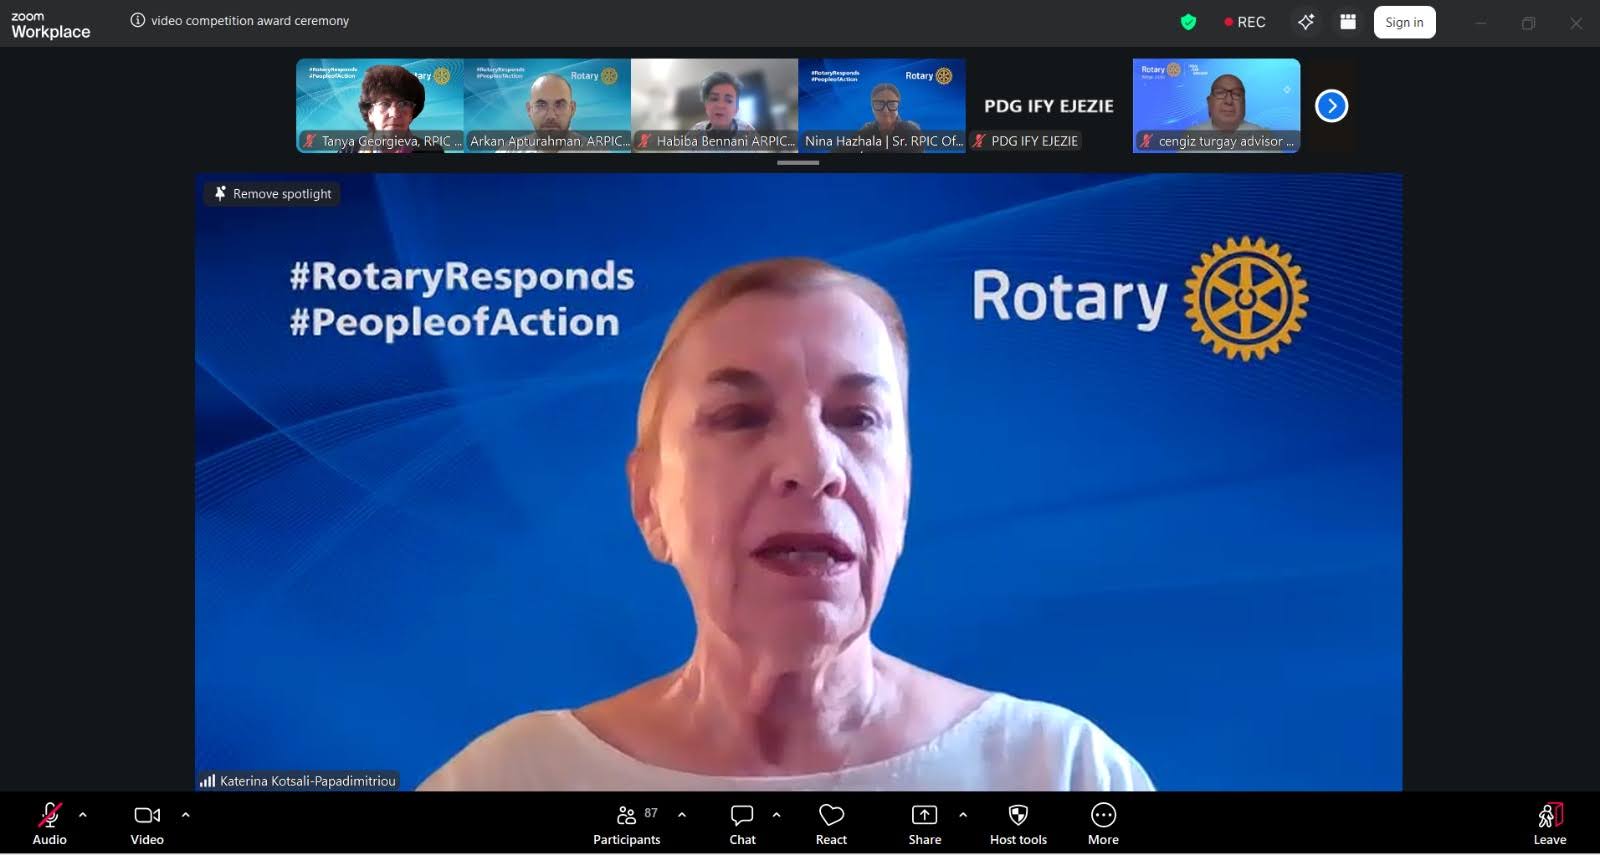This screenshot has width=1600, height=855.
Task: Open the AI Companion sparkle icon
Action: [x=1306, y=22]
